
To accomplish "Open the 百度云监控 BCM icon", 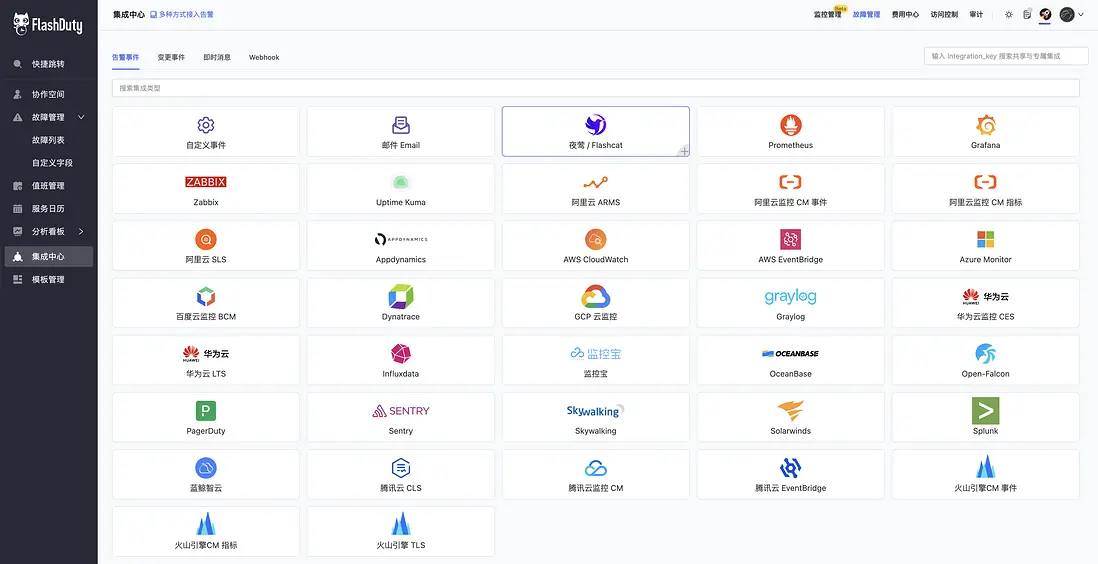I will pos(206,296).
